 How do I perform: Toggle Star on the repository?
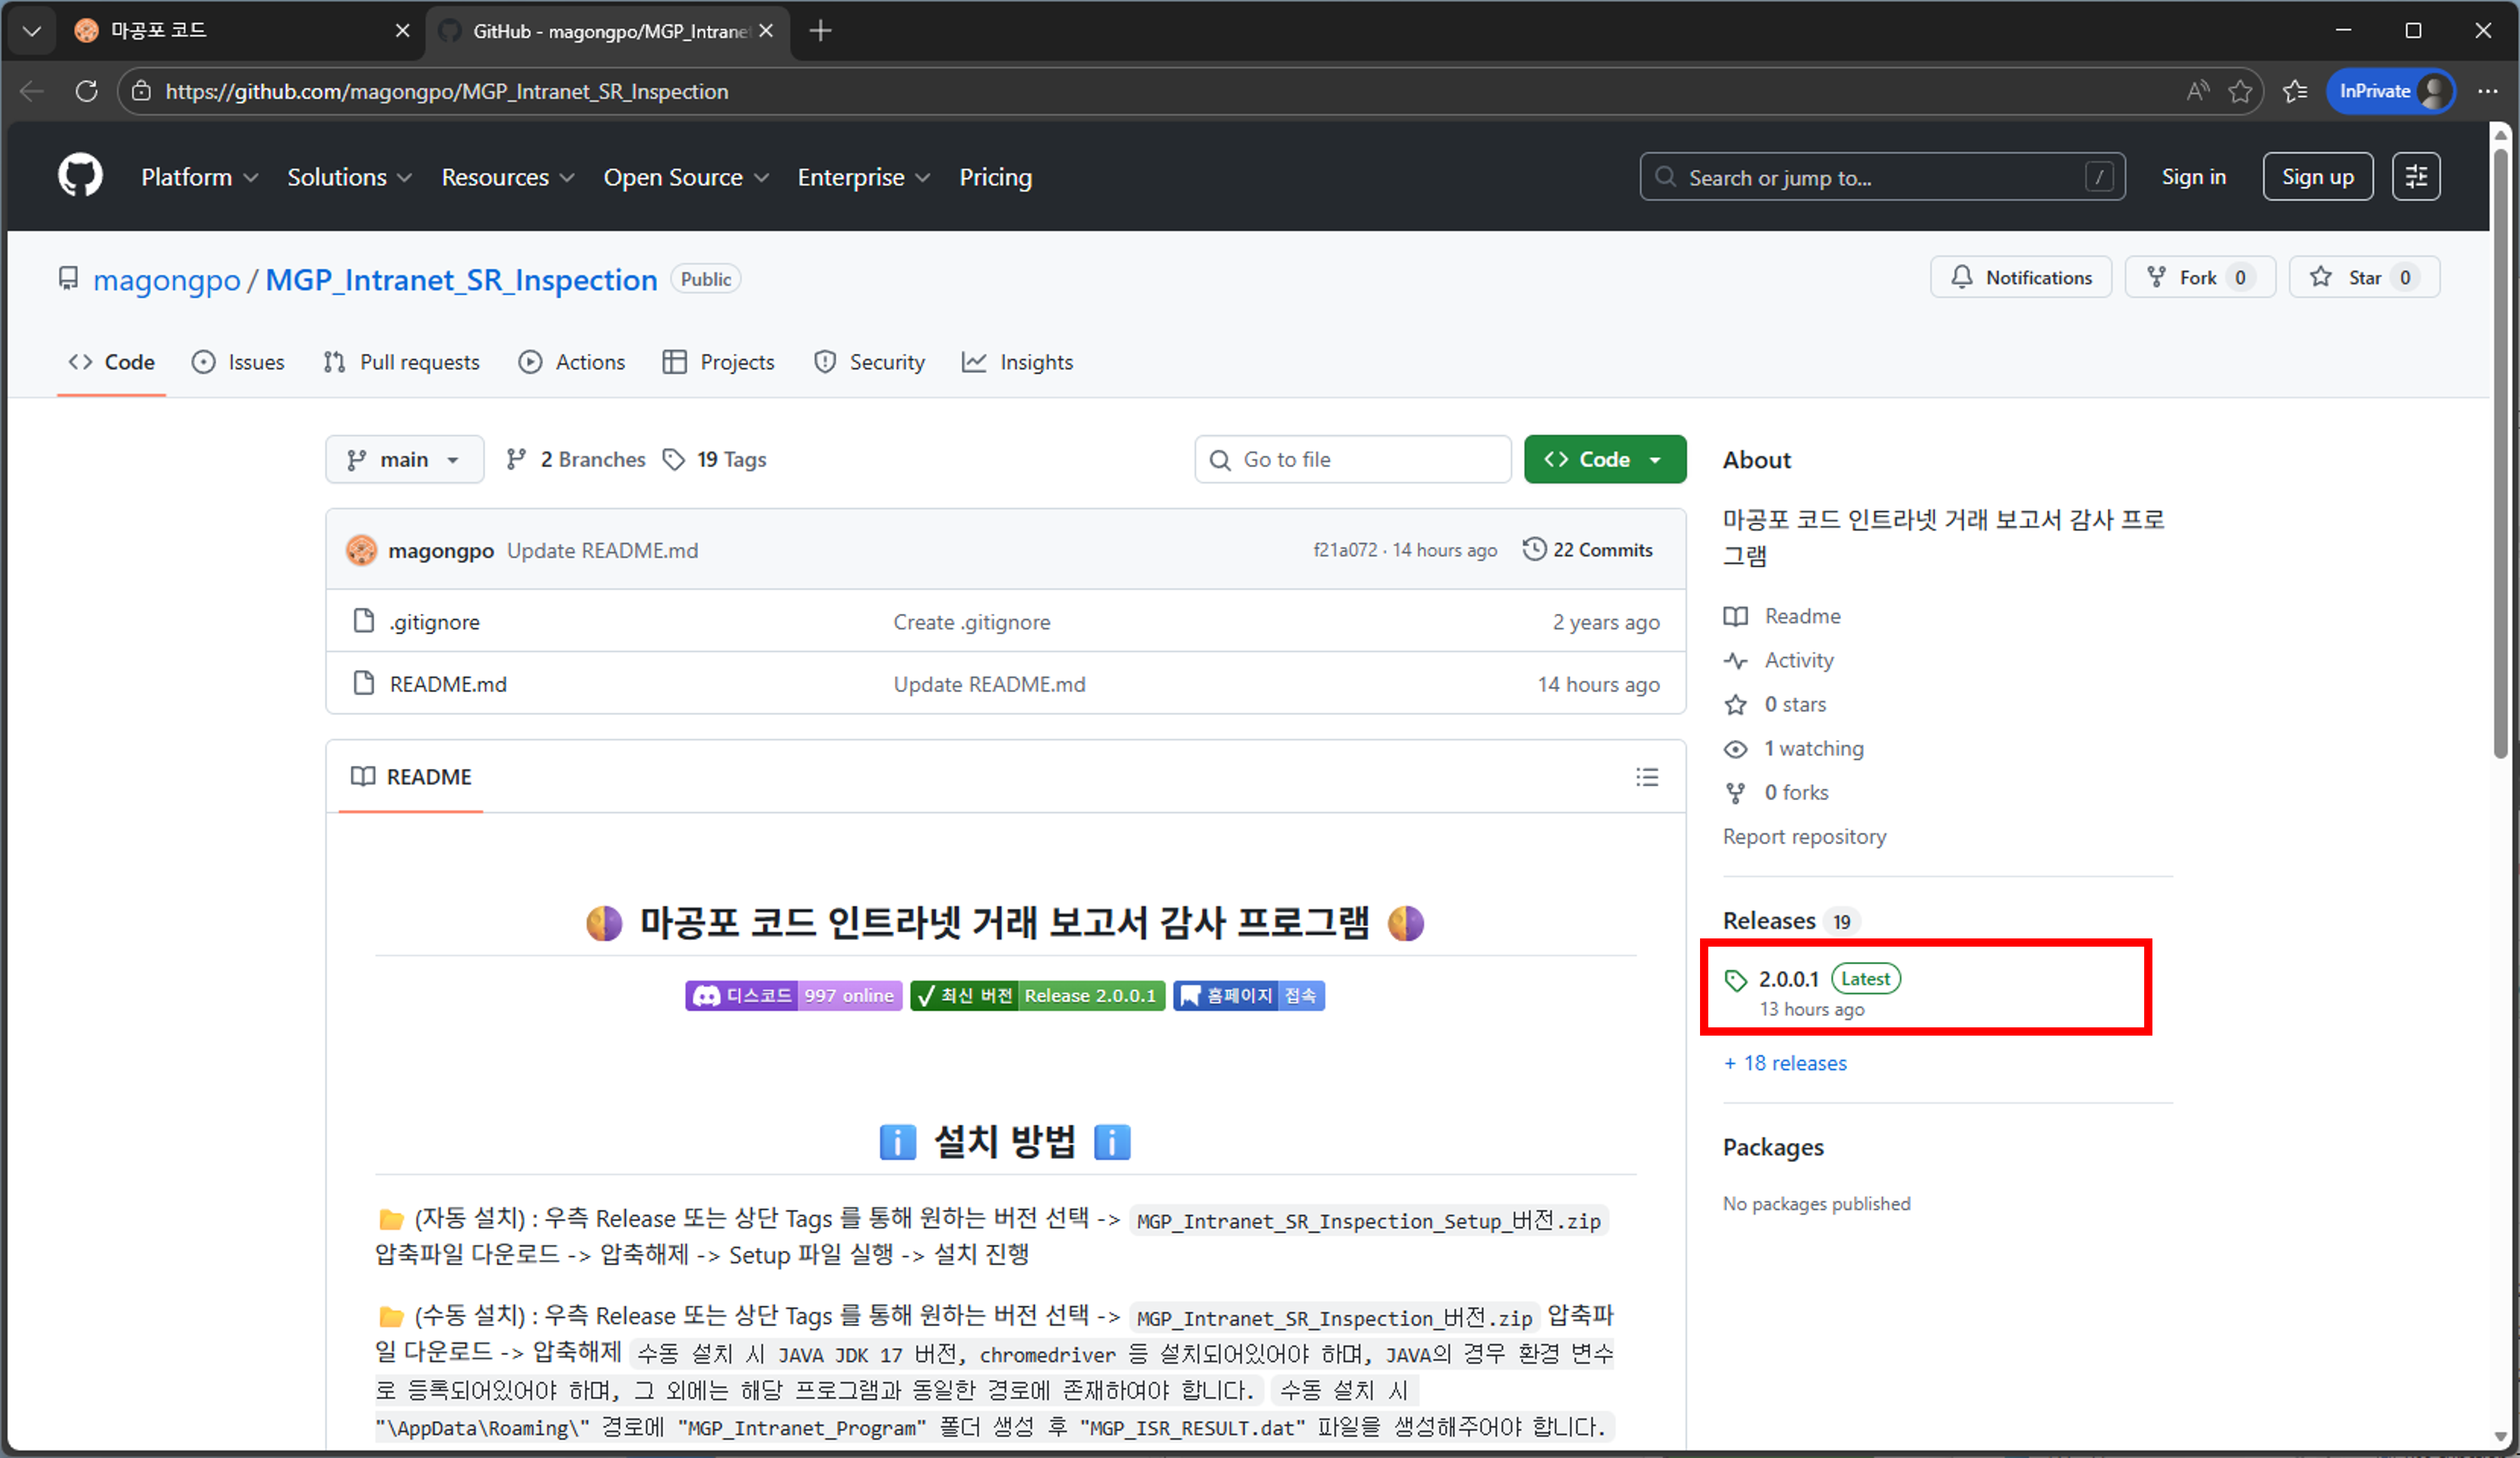click(x=2362, y=277)
